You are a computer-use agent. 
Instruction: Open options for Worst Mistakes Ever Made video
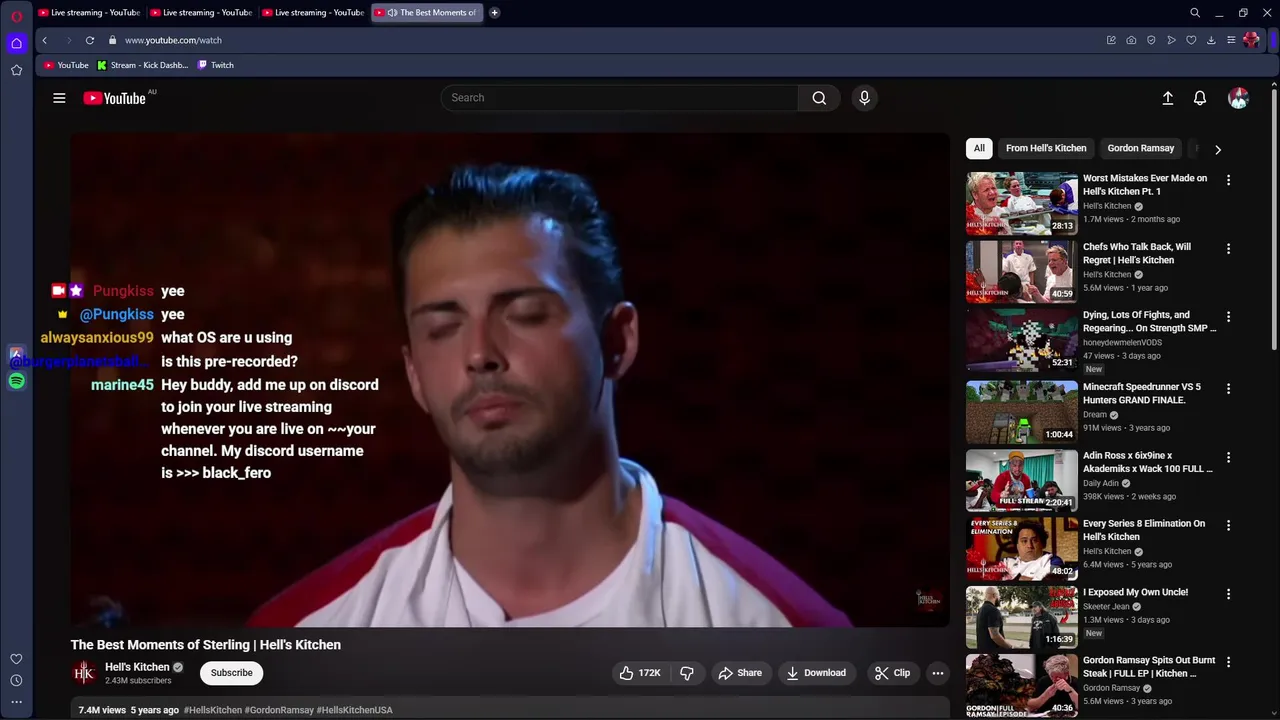tap(1228, 180)
